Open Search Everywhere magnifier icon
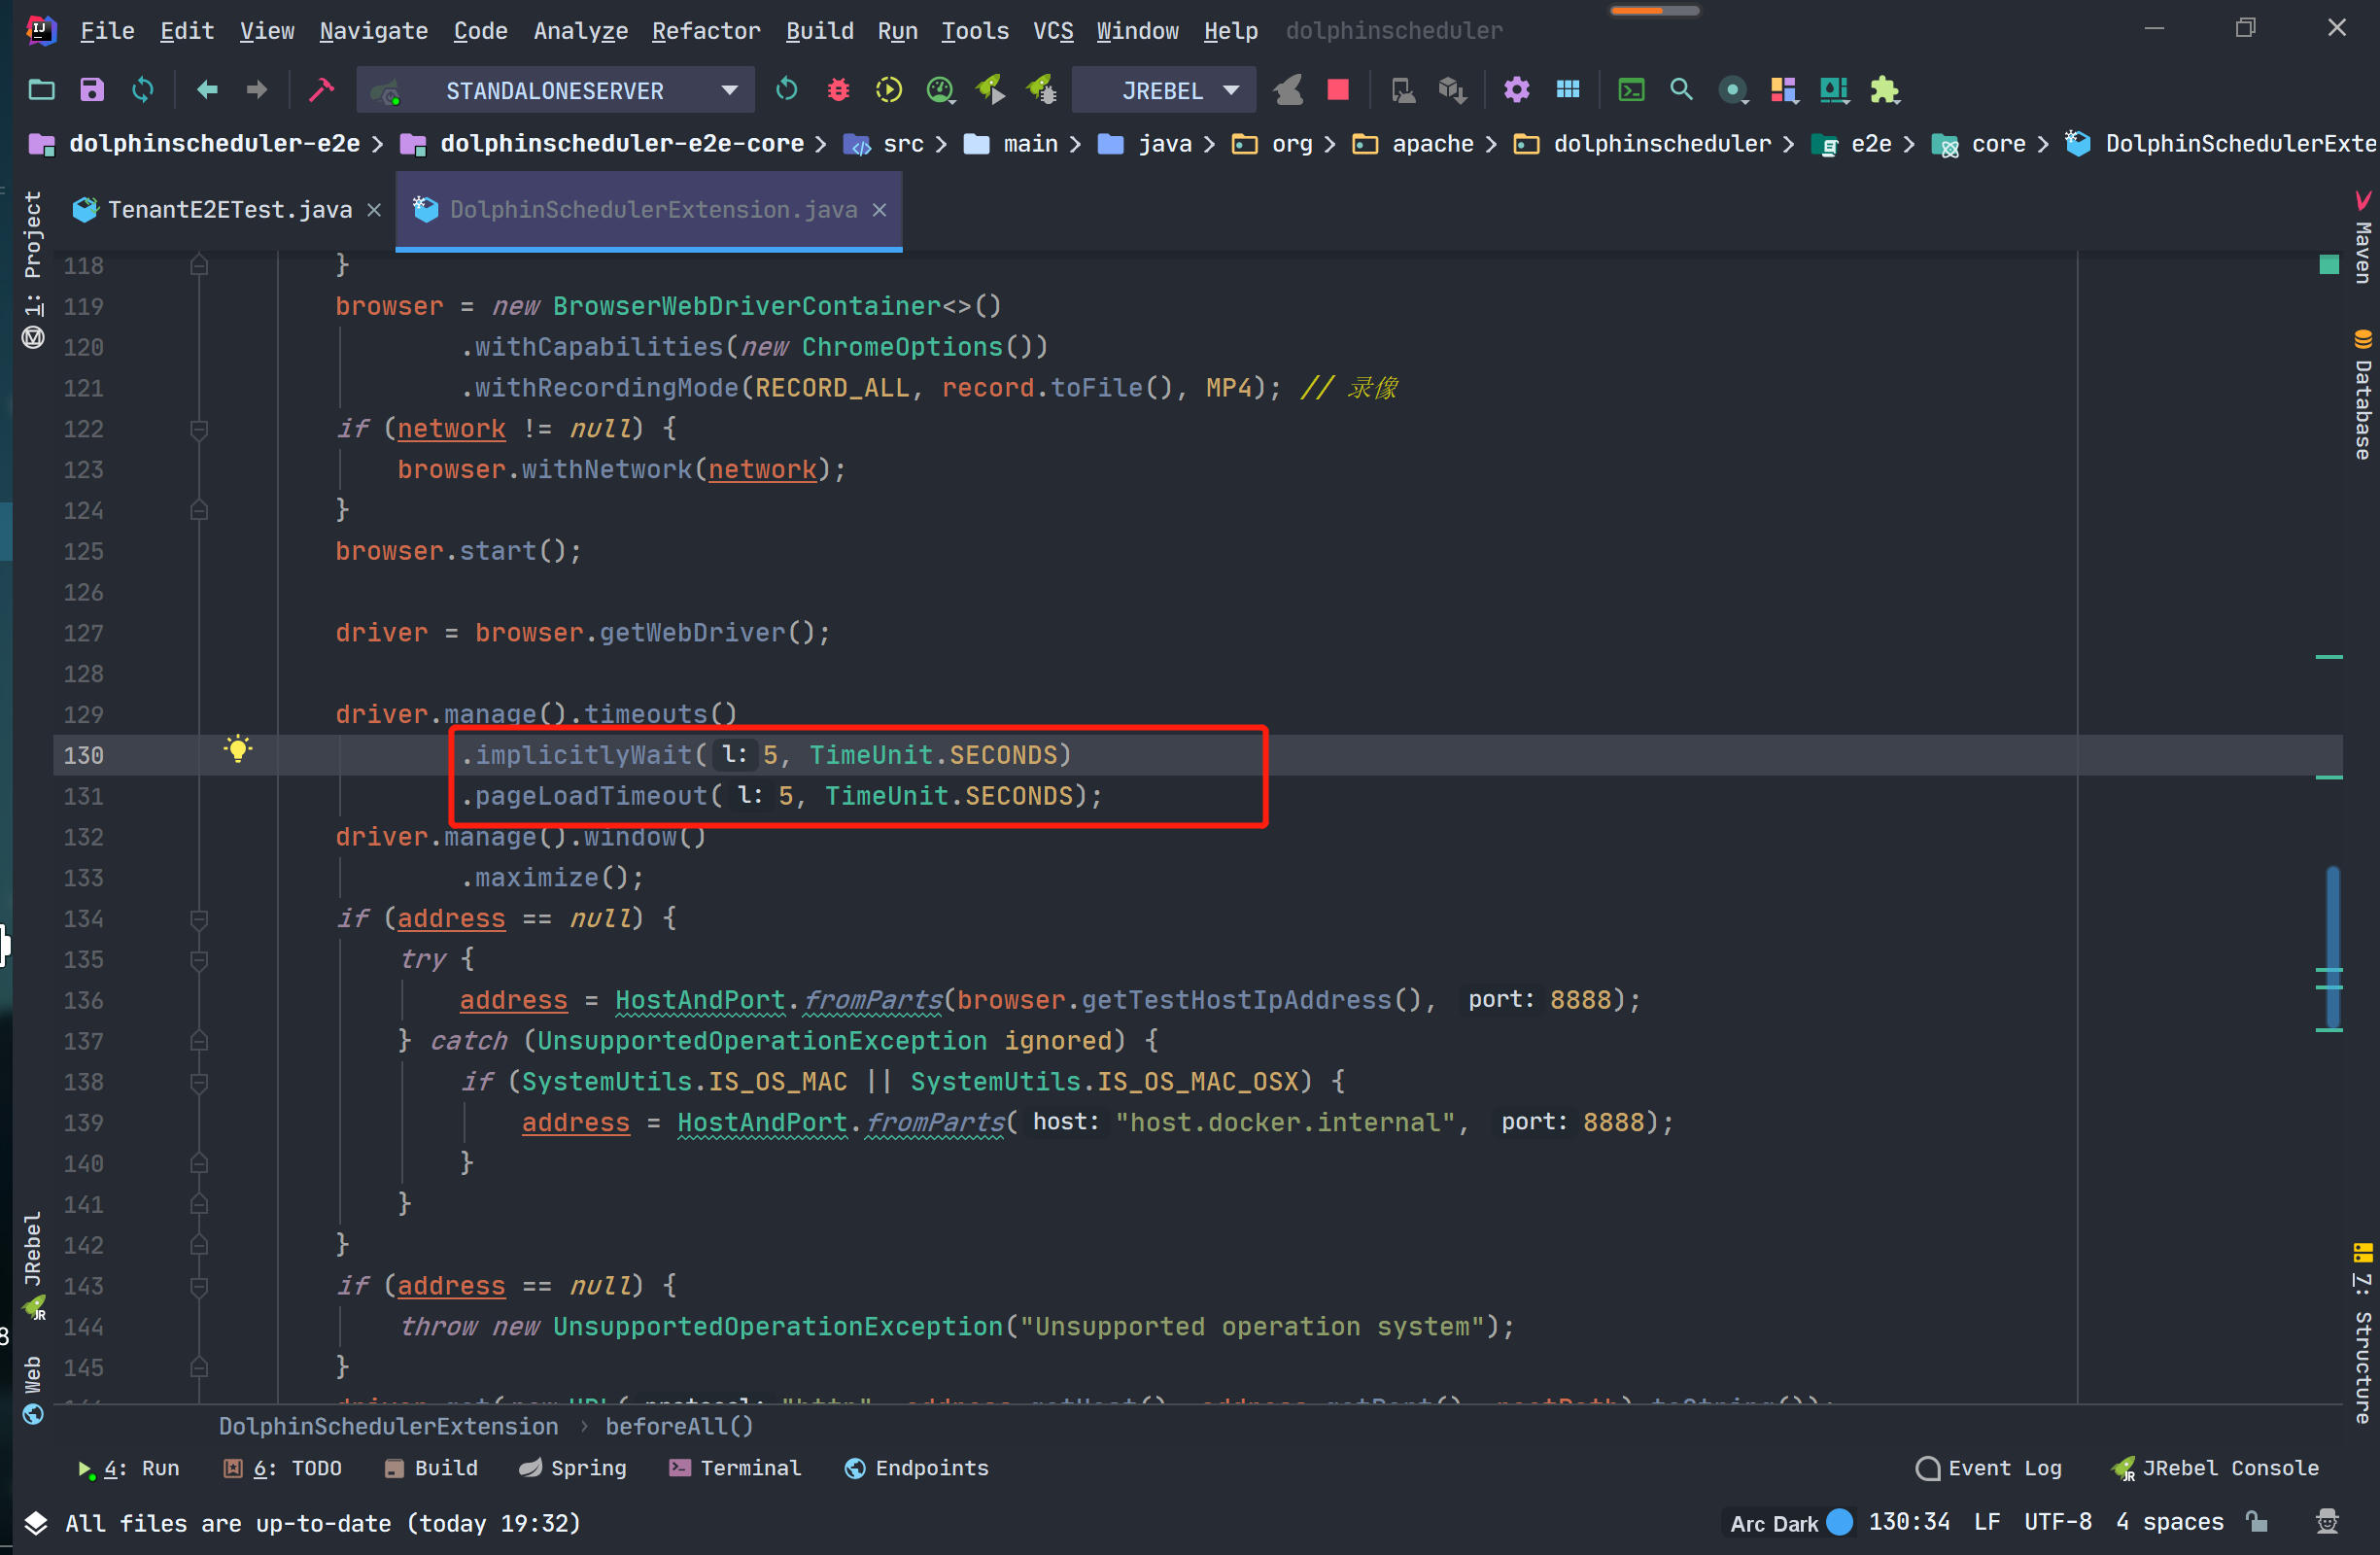Screen dimensions: 2380x1555 click(1681, 91)
